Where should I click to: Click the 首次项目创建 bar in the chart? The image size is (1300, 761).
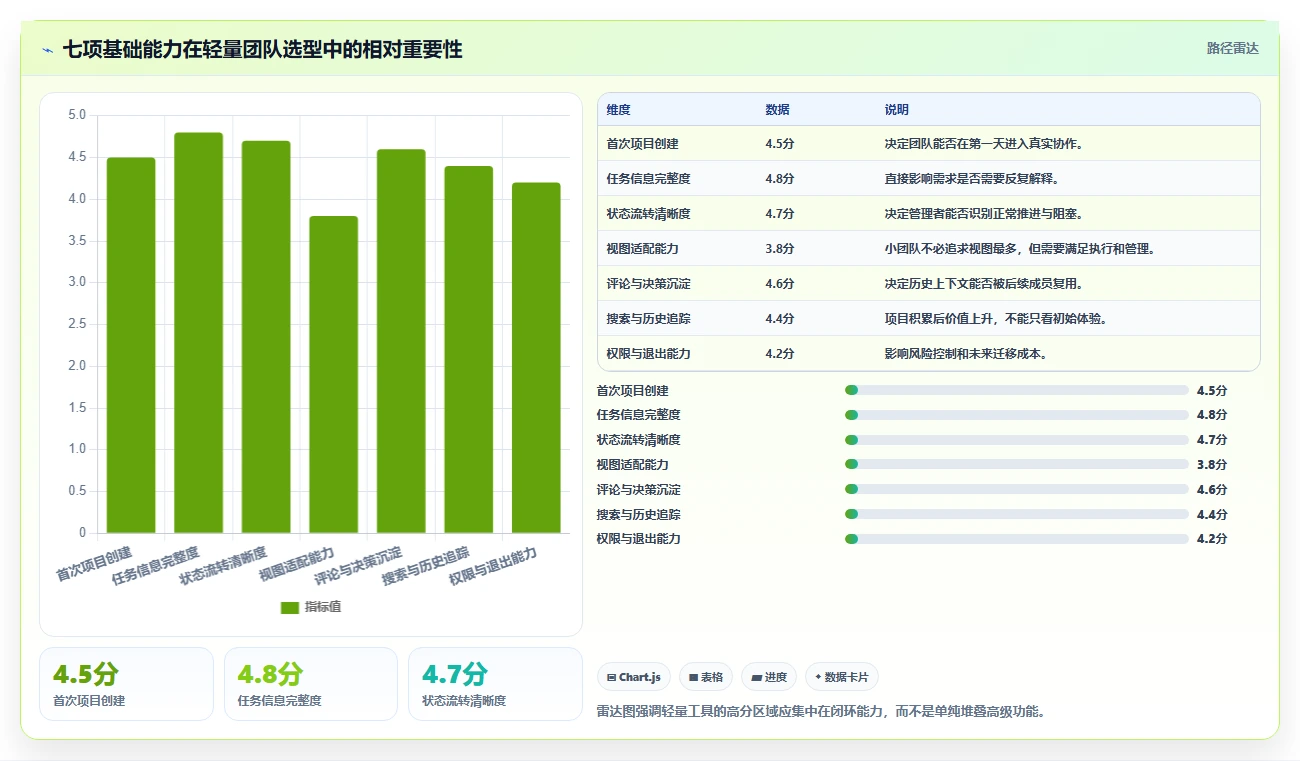click(x=131, y=345)
